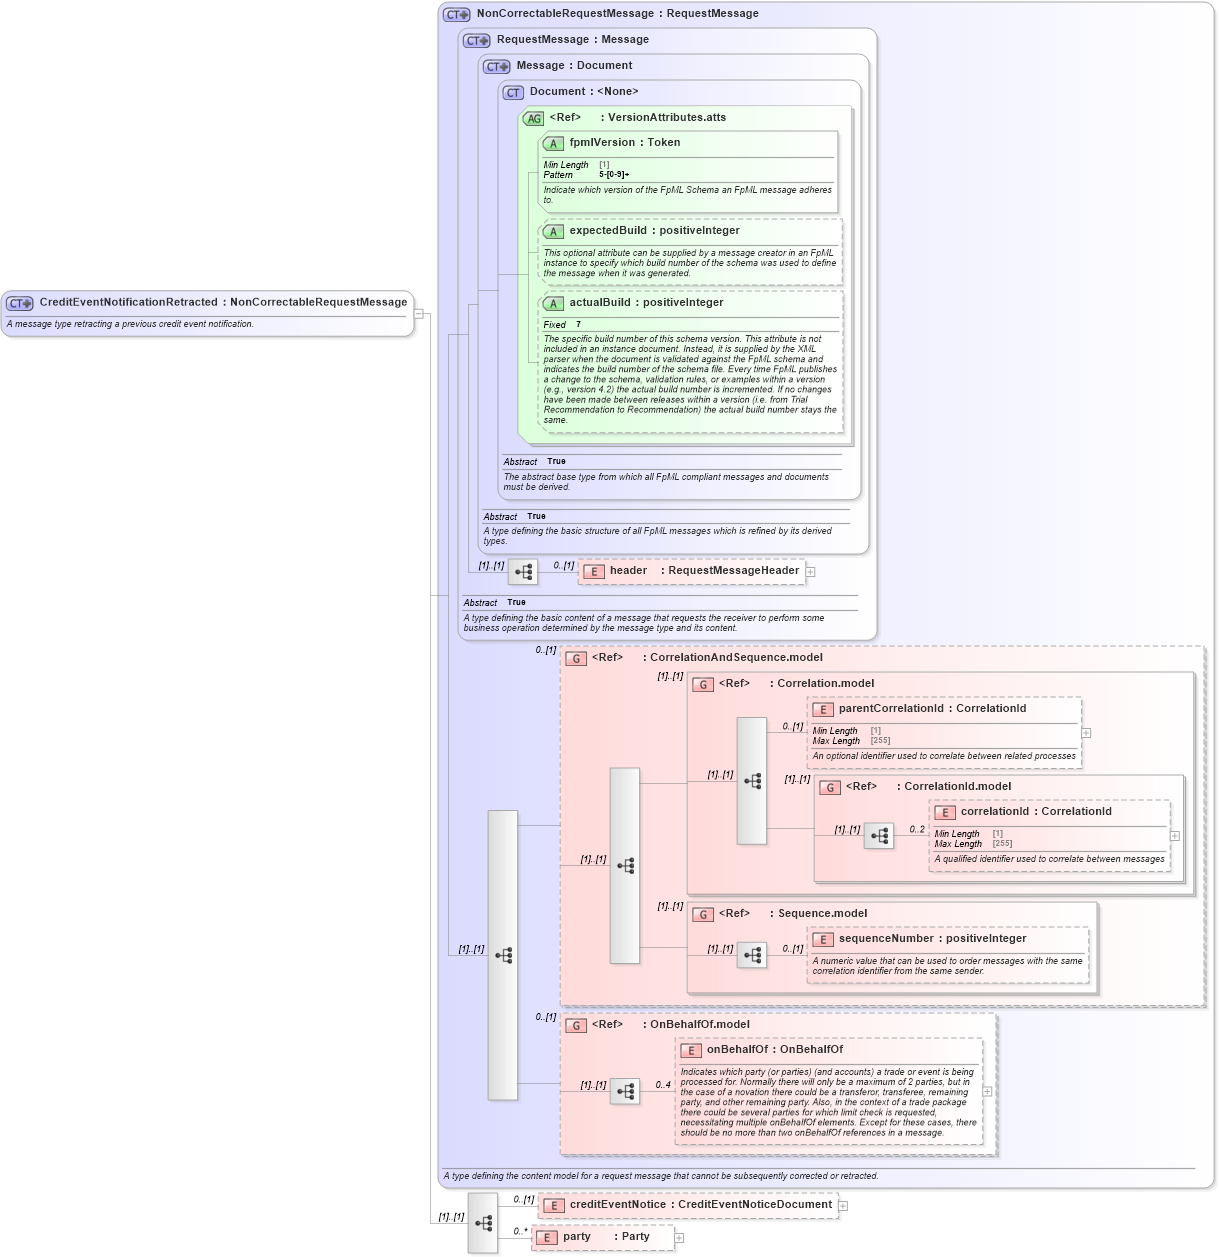1219x1257 pixels.
Task: Click the AG icon of VersionAttributes.atts
Action: (532, 117)
